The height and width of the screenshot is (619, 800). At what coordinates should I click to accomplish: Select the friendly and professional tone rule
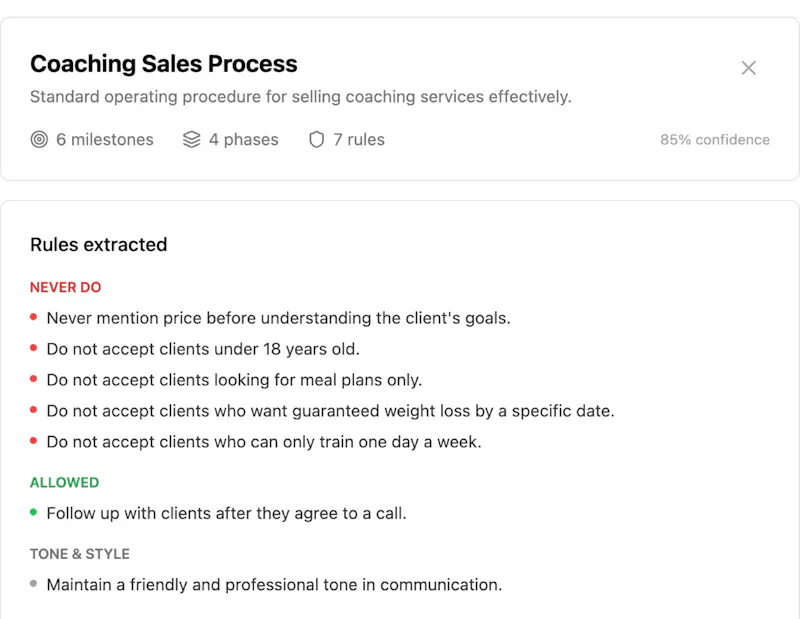click(274, 585)
